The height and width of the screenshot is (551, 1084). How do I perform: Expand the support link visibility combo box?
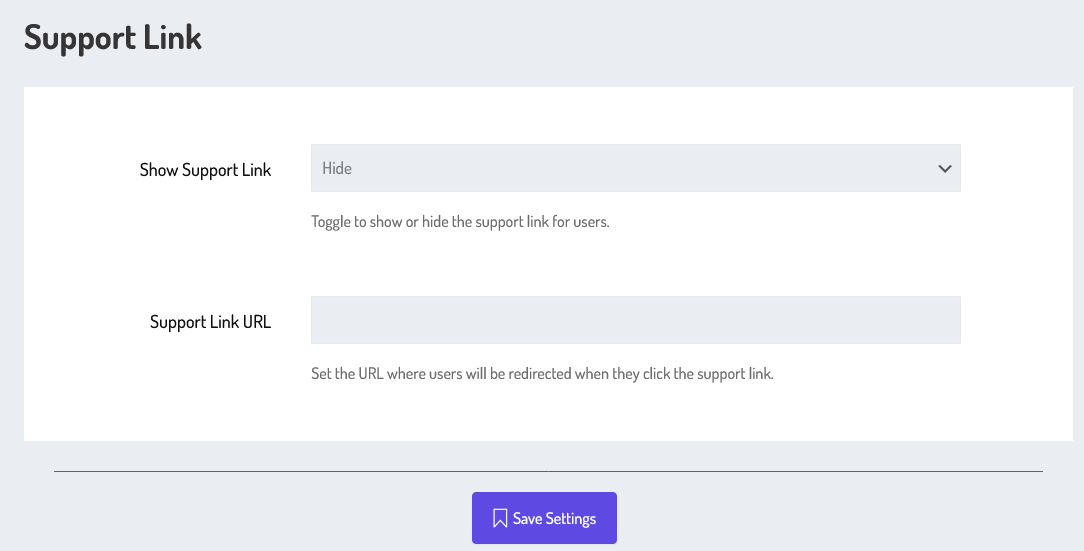(635, 168)
